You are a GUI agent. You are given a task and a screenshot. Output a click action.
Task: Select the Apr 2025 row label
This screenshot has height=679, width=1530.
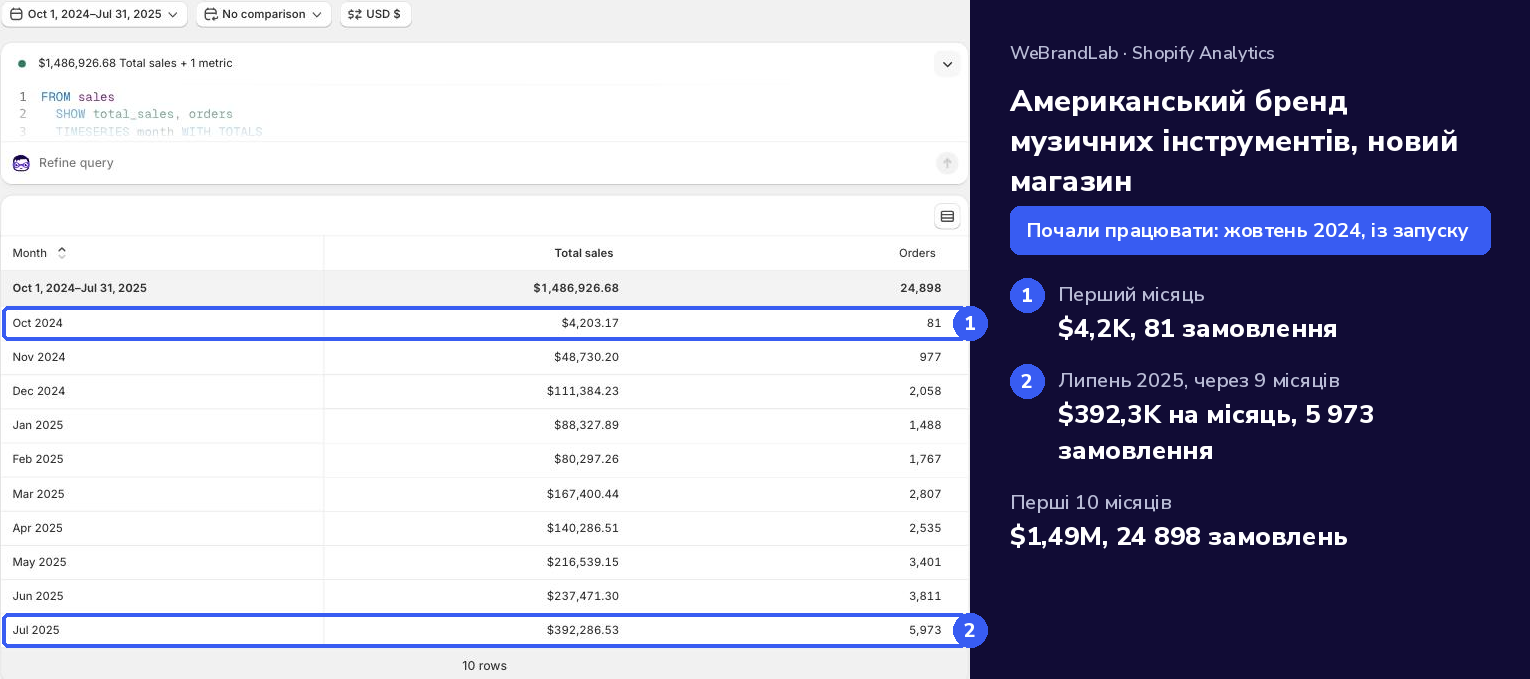coord(37,528)
